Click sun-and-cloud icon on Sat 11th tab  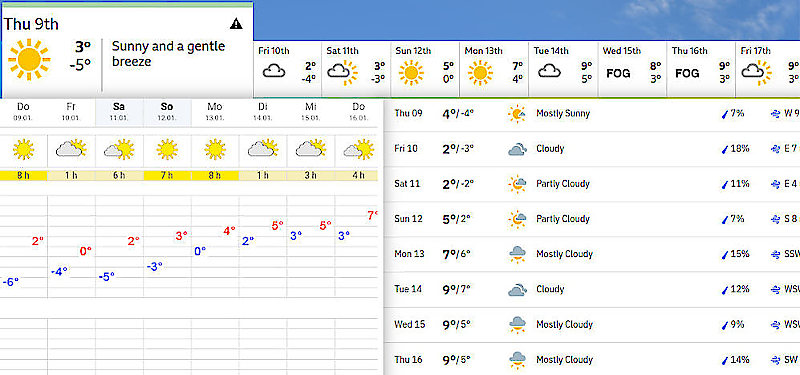tap(342, 72)
